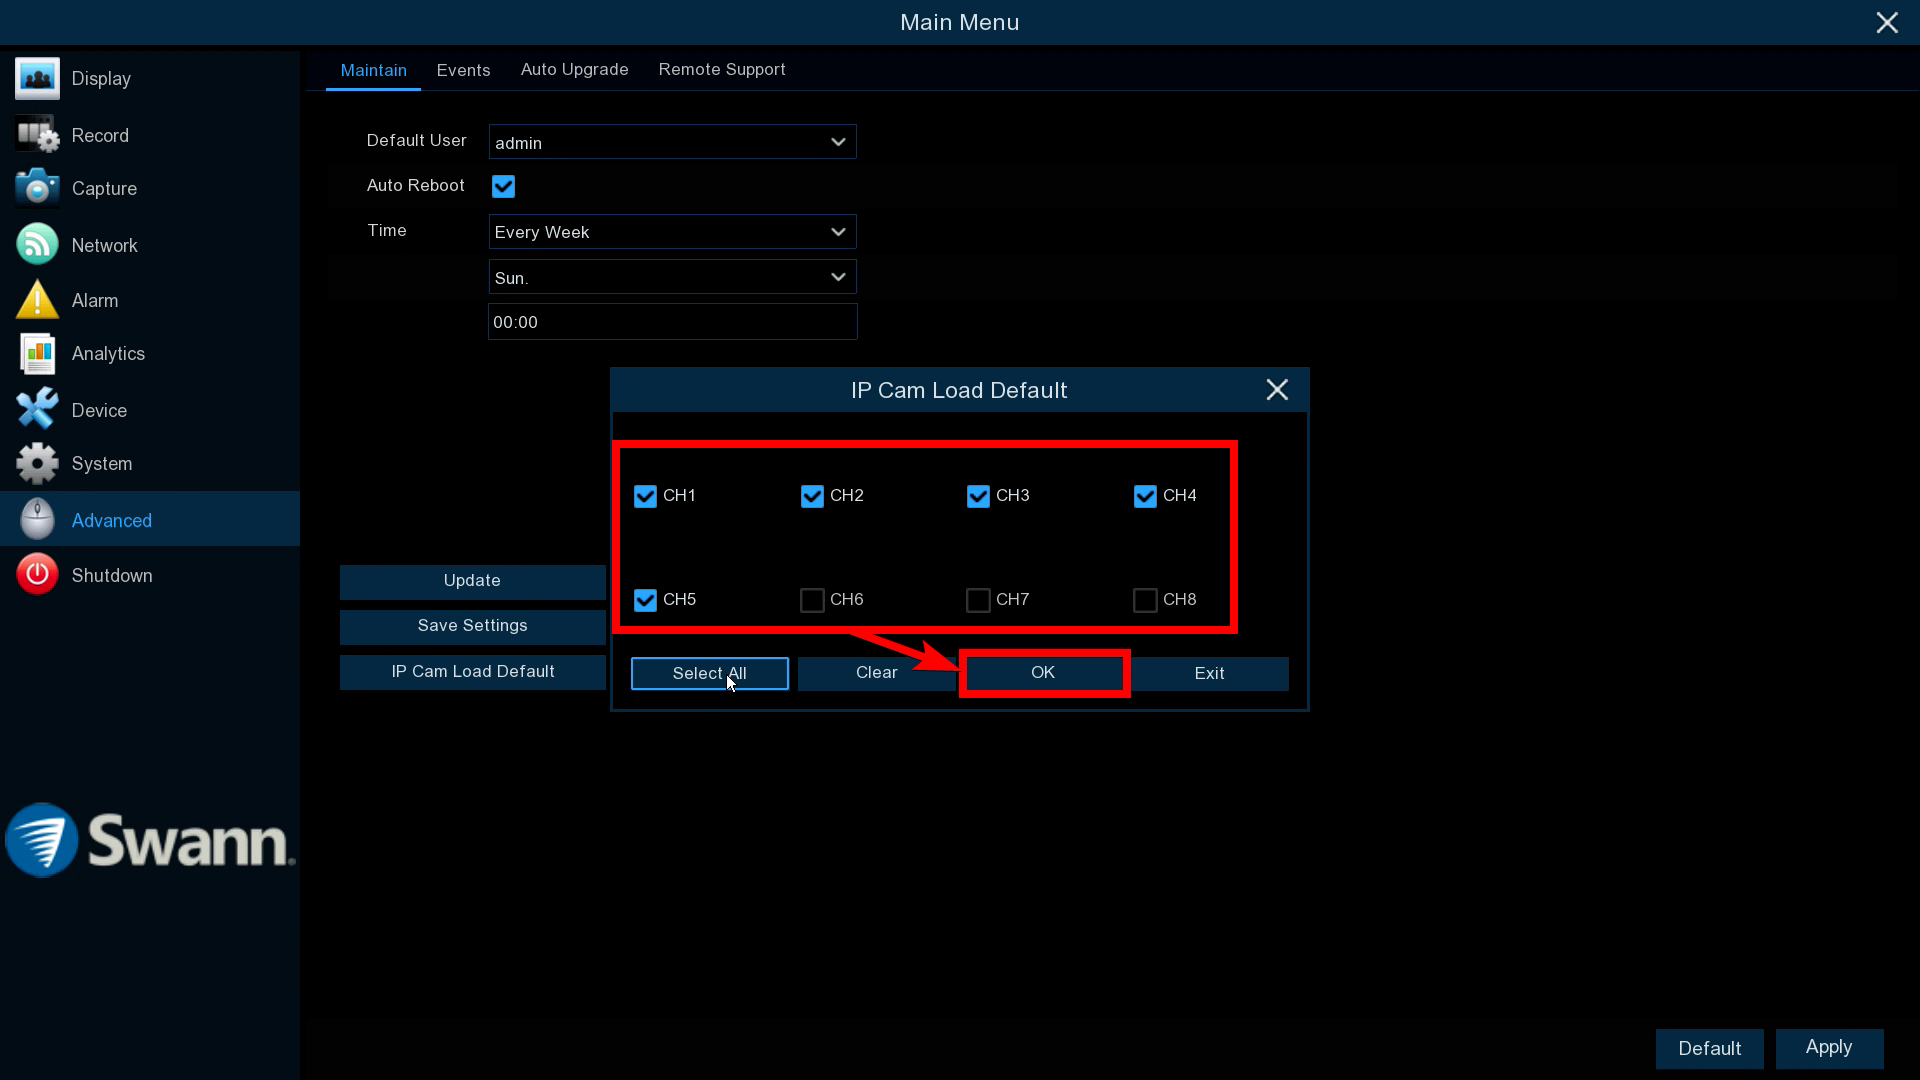The image size is (1920, 1080).
Task: Click the 00:00 time input field
Action: [672, 322]
